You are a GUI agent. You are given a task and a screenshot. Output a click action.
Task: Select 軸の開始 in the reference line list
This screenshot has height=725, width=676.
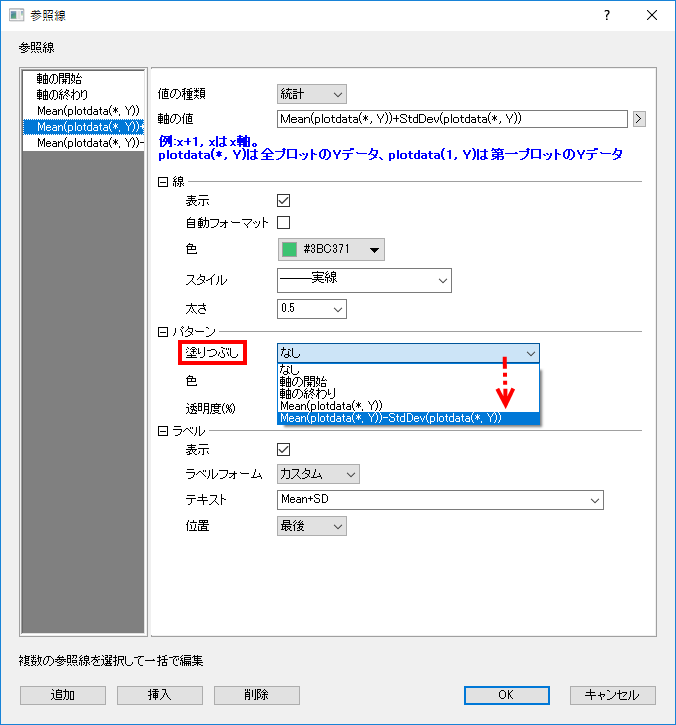pos(83,79)
